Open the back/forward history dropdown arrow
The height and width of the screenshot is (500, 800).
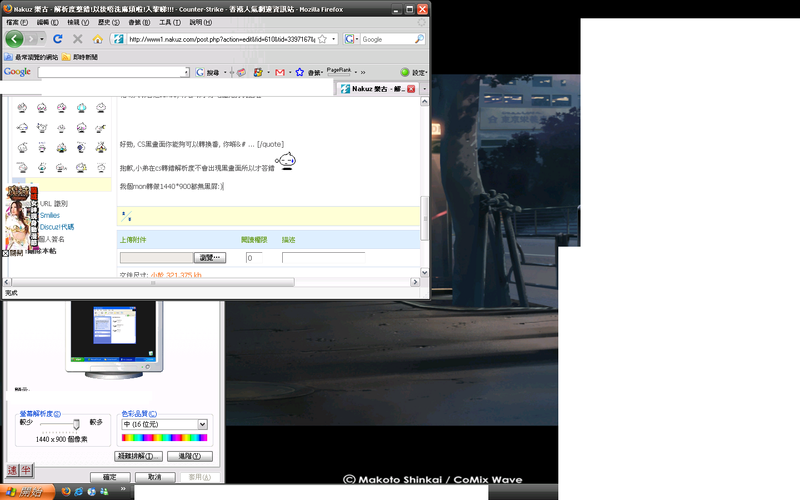[x=42, y=39]
